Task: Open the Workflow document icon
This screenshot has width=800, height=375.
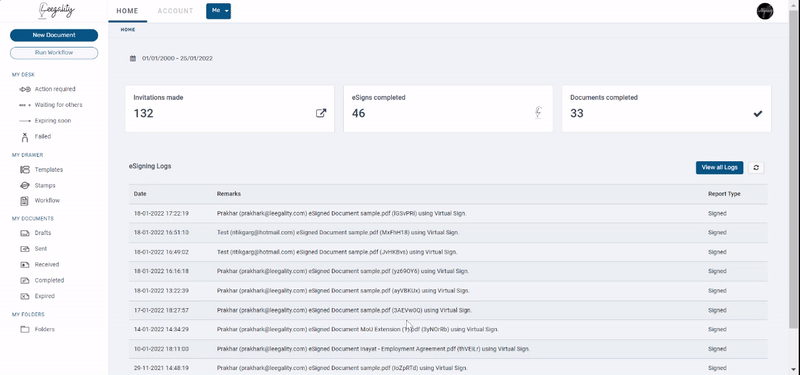Action: 24,201
